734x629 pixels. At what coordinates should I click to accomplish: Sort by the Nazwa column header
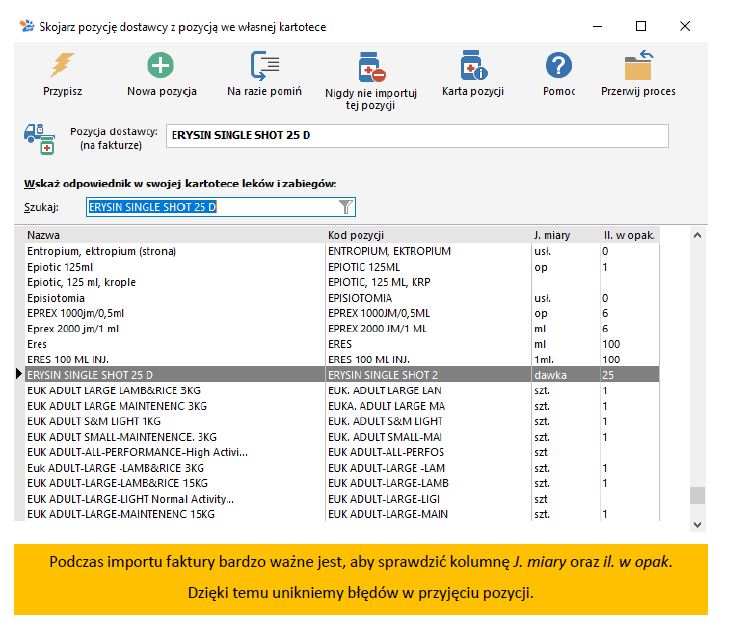174,235
